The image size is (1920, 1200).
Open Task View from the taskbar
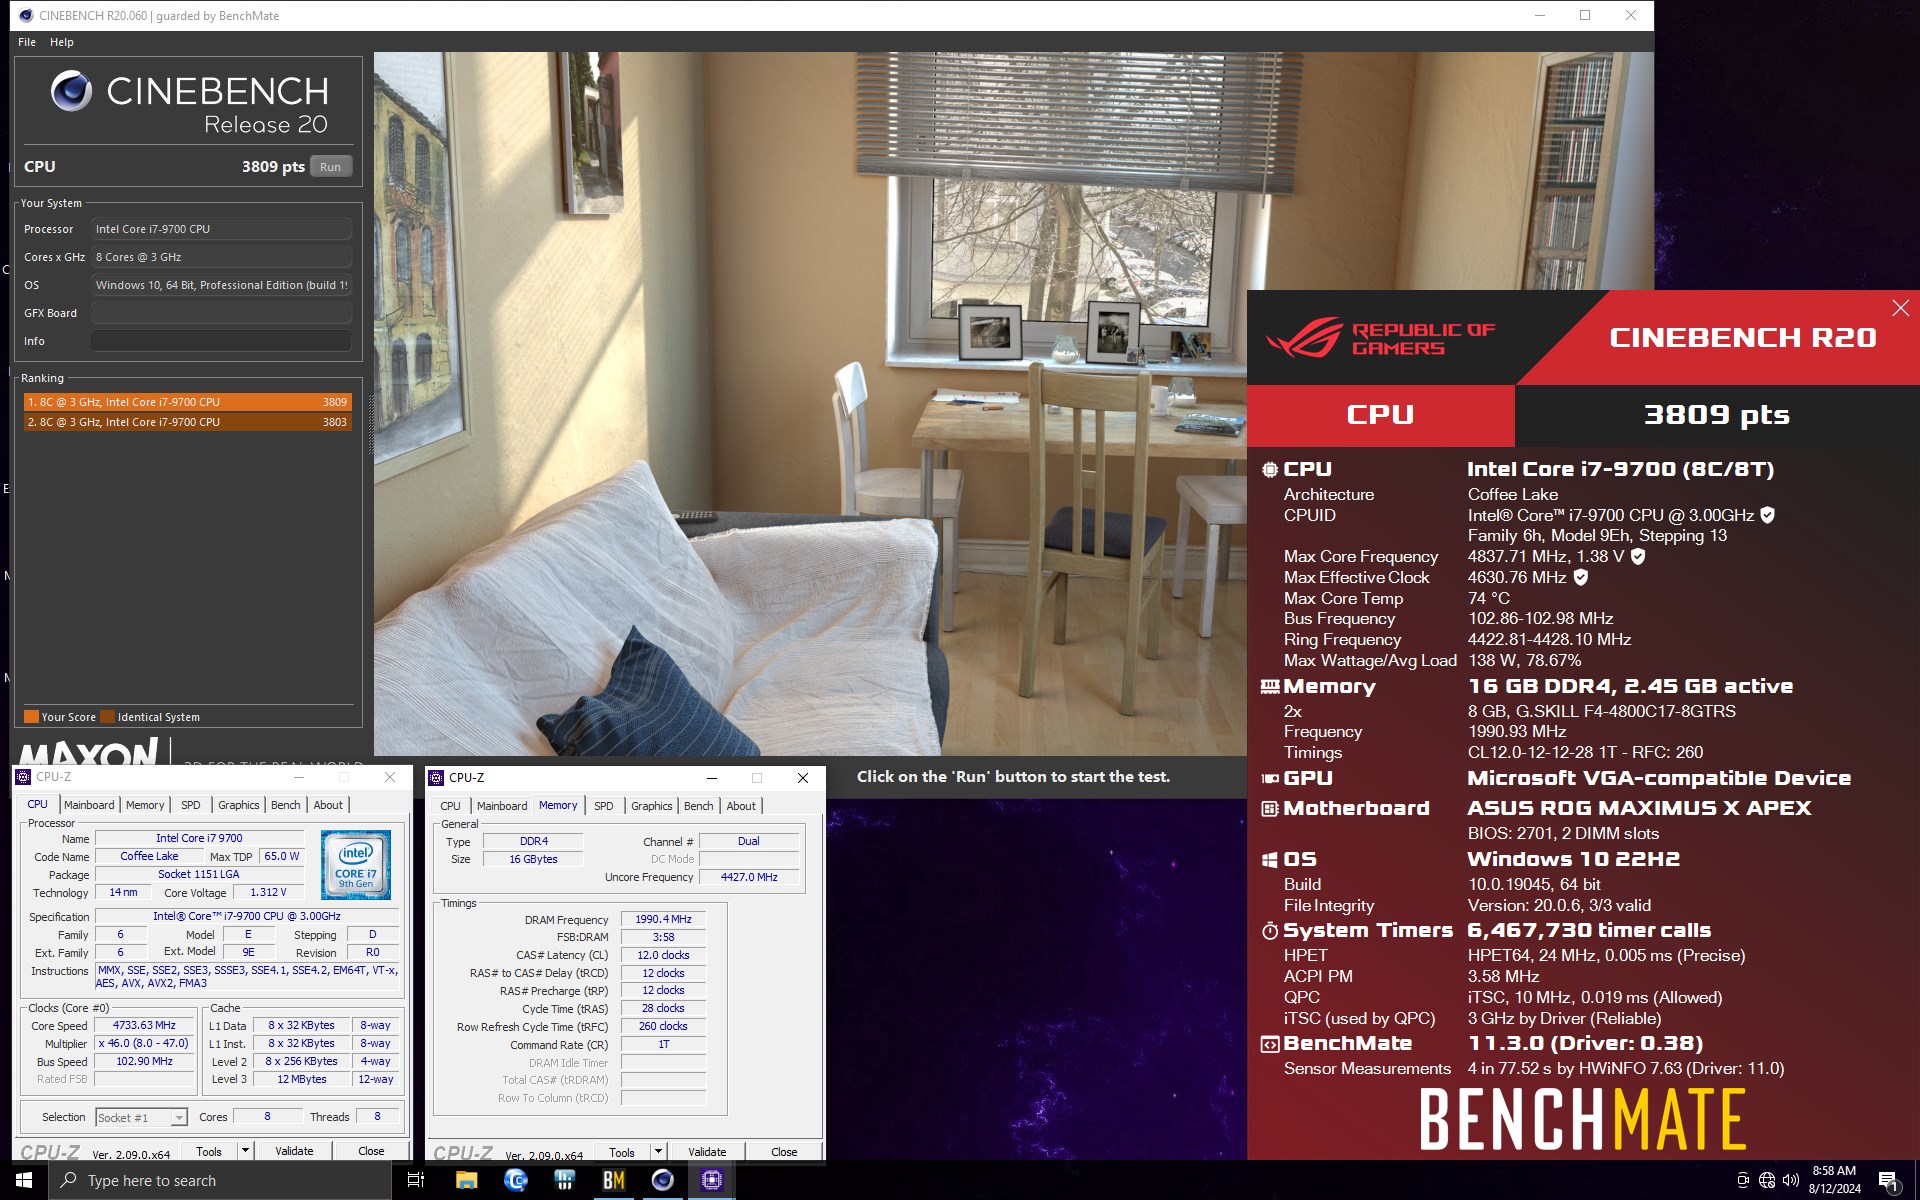pyautogui.click(x=416, y=1180)
